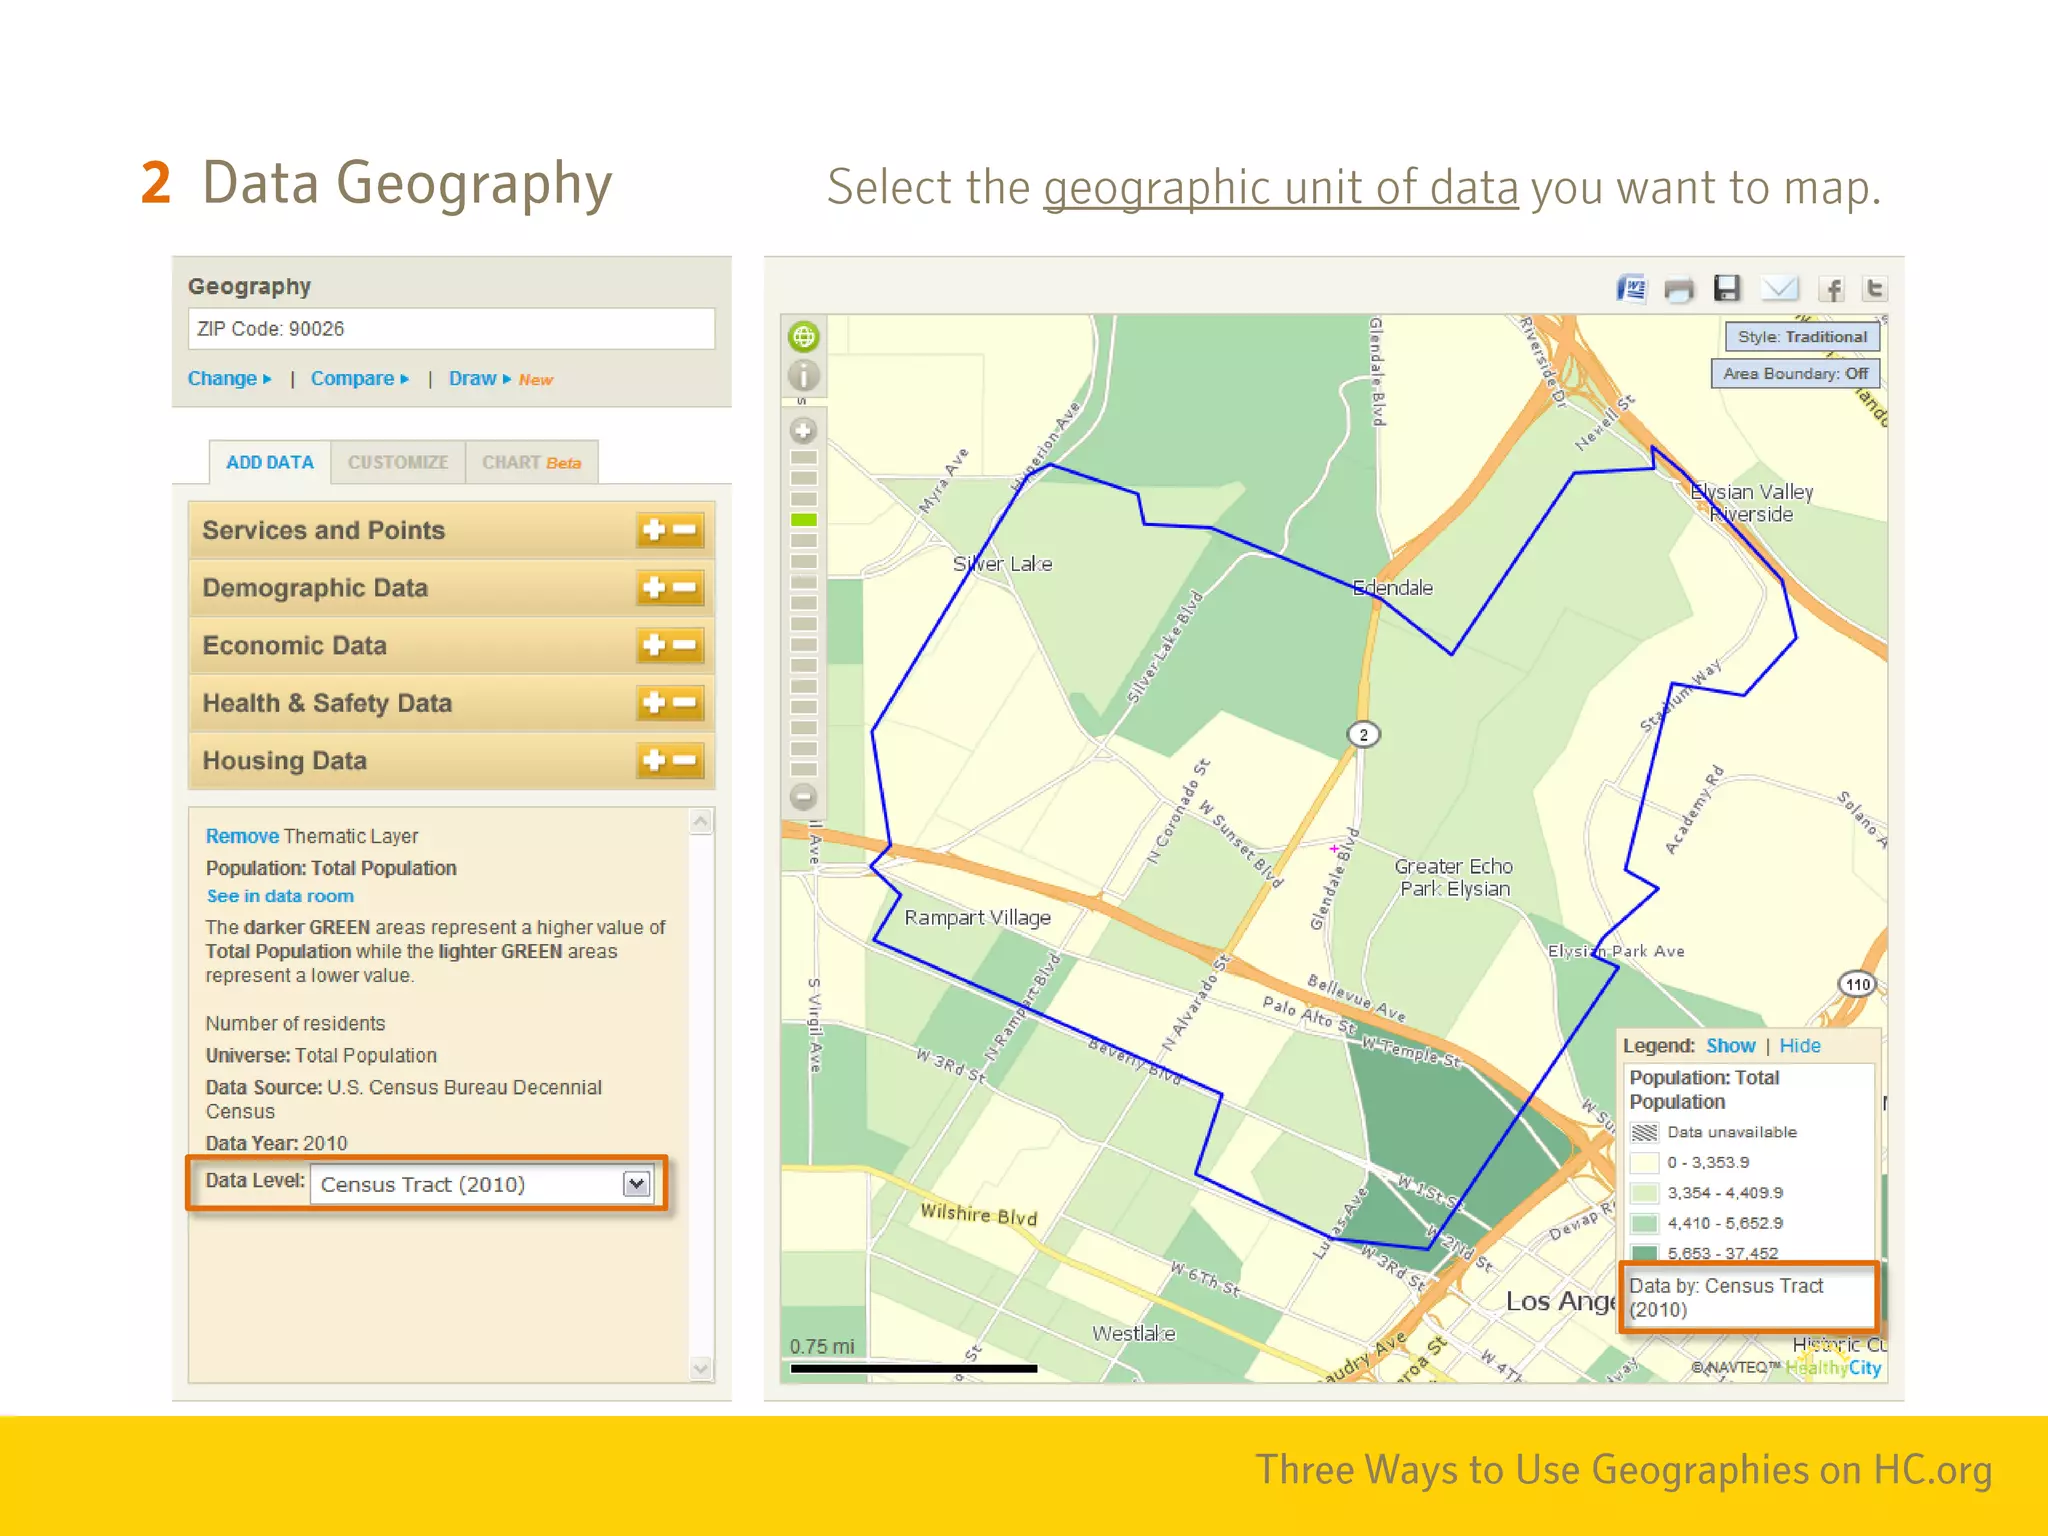Click the email envelope icon

click(x=1779, y=289)
